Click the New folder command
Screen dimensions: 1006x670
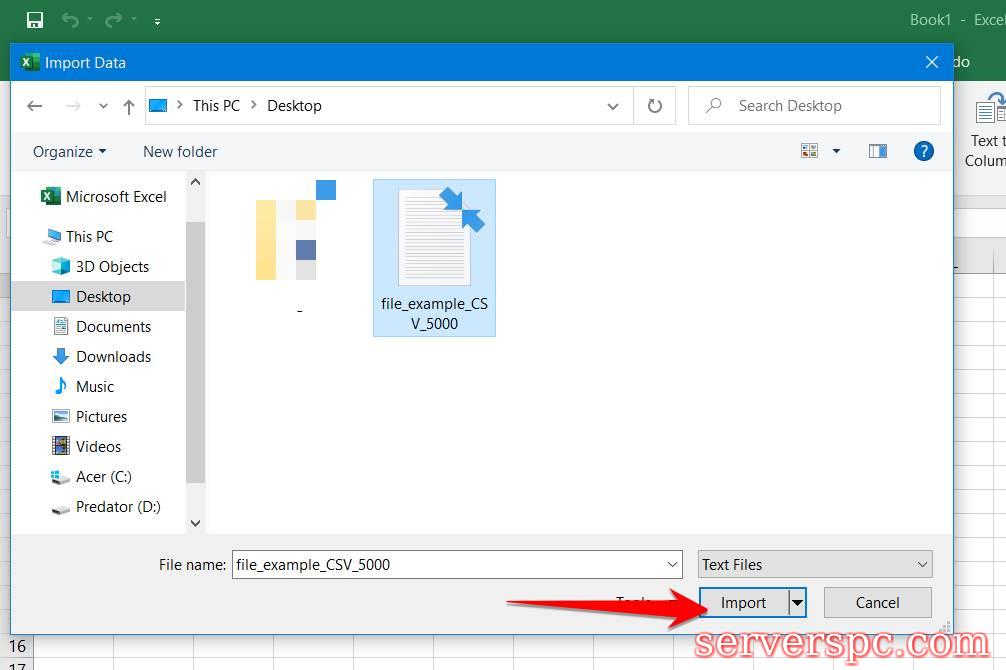tap(180, 152)
